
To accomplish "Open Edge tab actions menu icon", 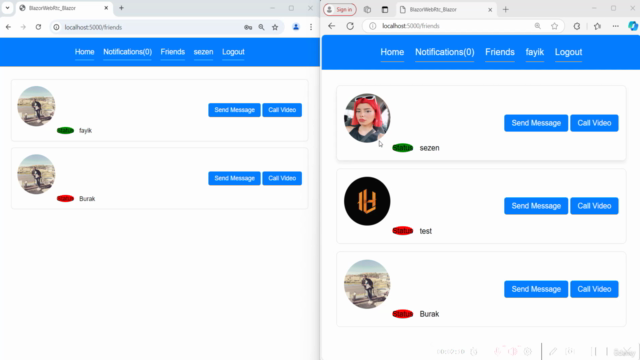I will point(385,9).
